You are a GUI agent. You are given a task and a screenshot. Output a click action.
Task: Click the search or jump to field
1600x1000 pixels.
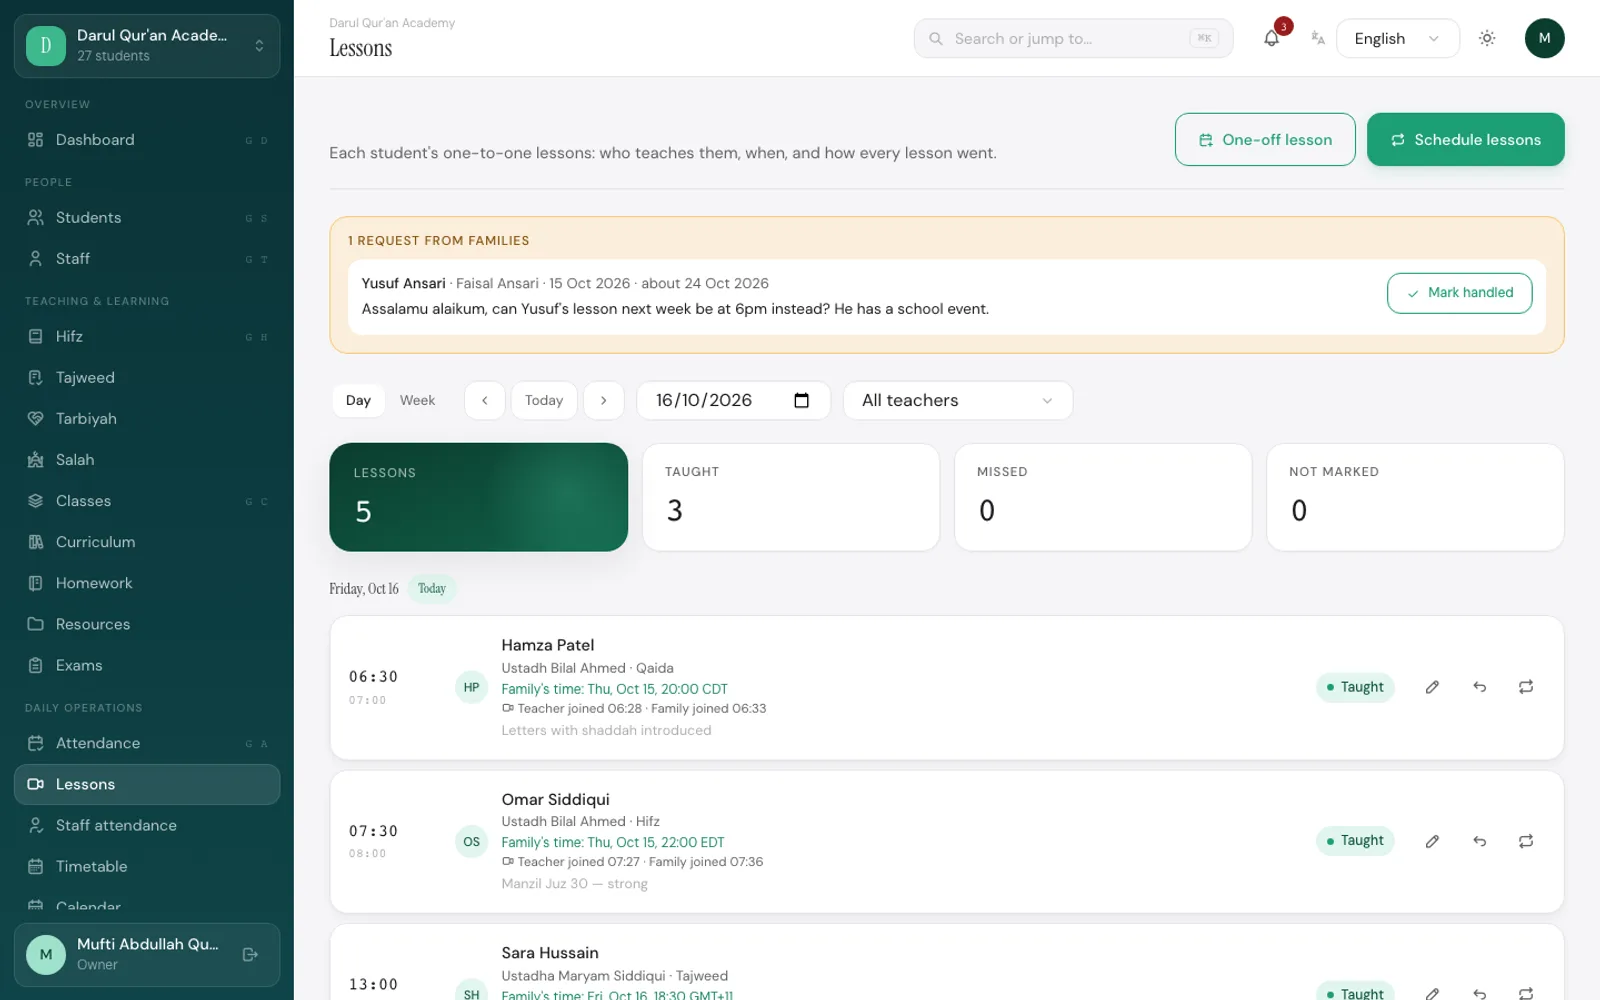pos(1073,38)
